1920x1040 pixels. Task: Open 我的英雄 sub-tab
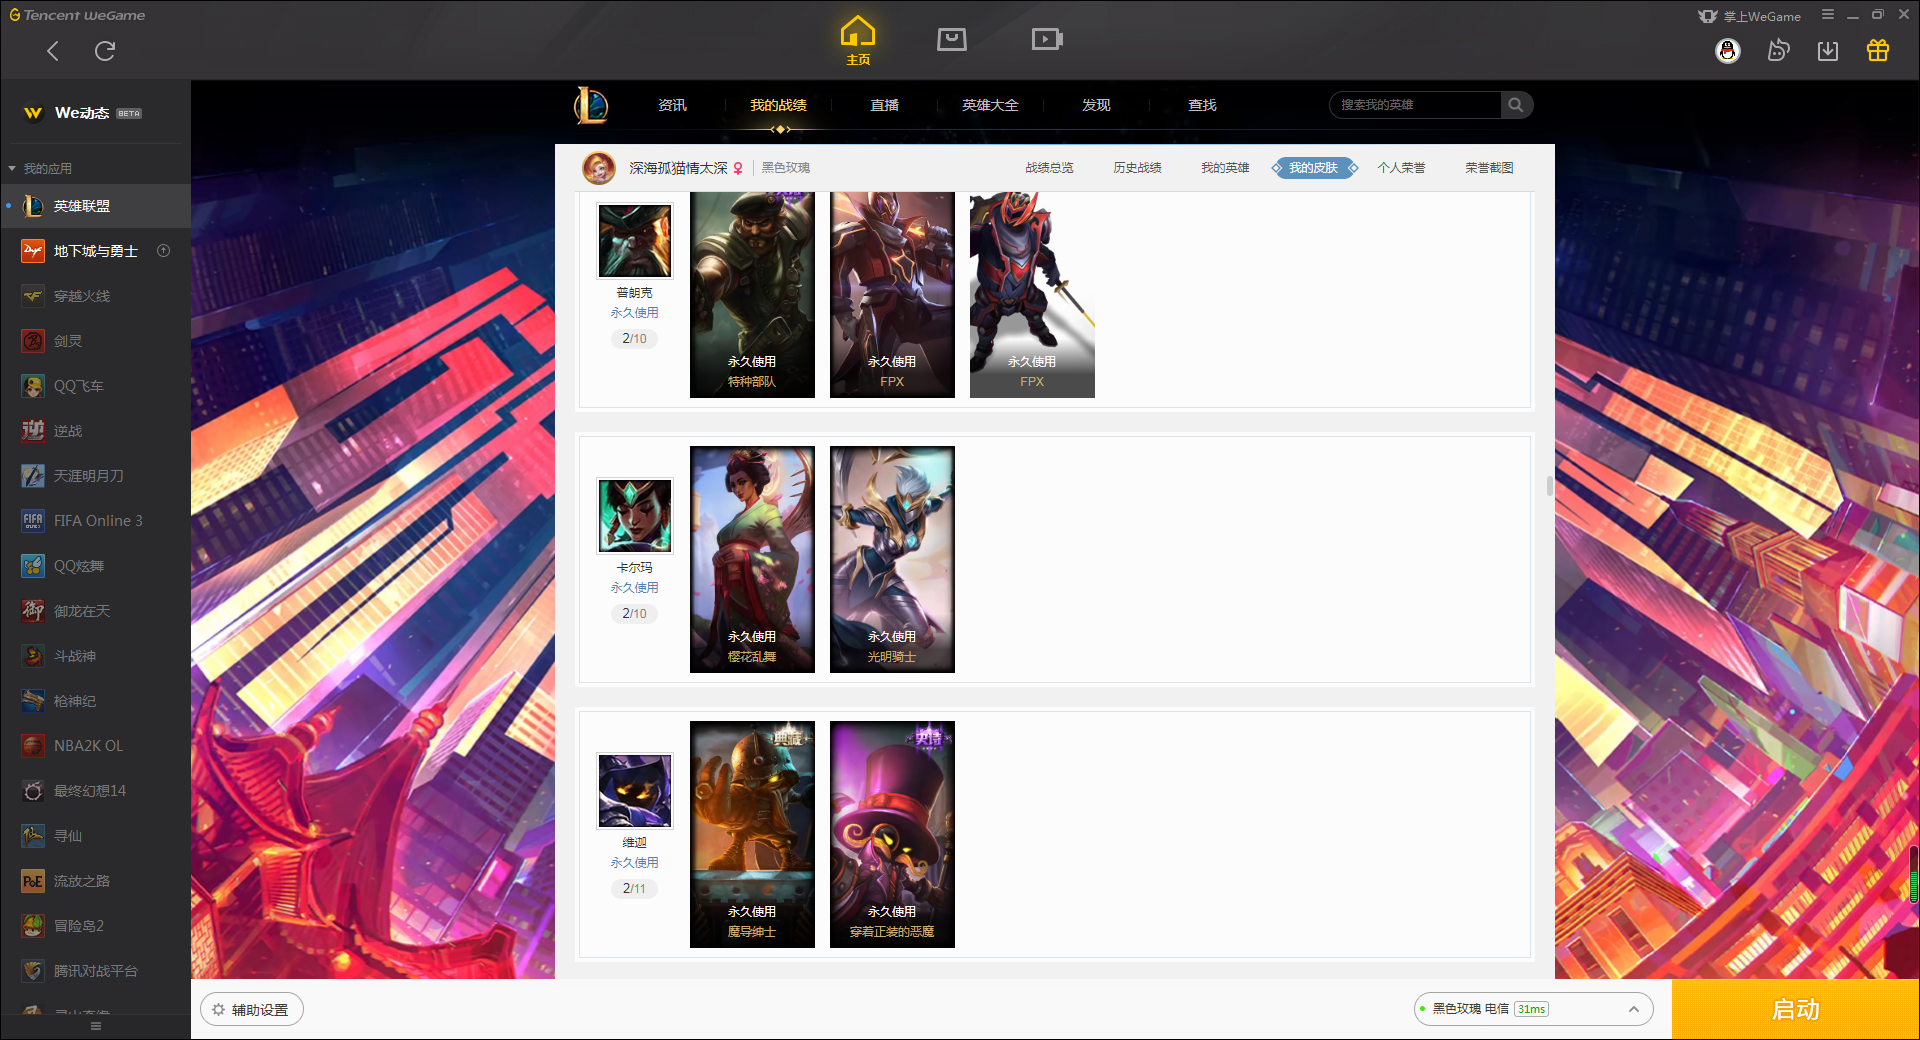pyautogui.click(x=1225, y=168)
